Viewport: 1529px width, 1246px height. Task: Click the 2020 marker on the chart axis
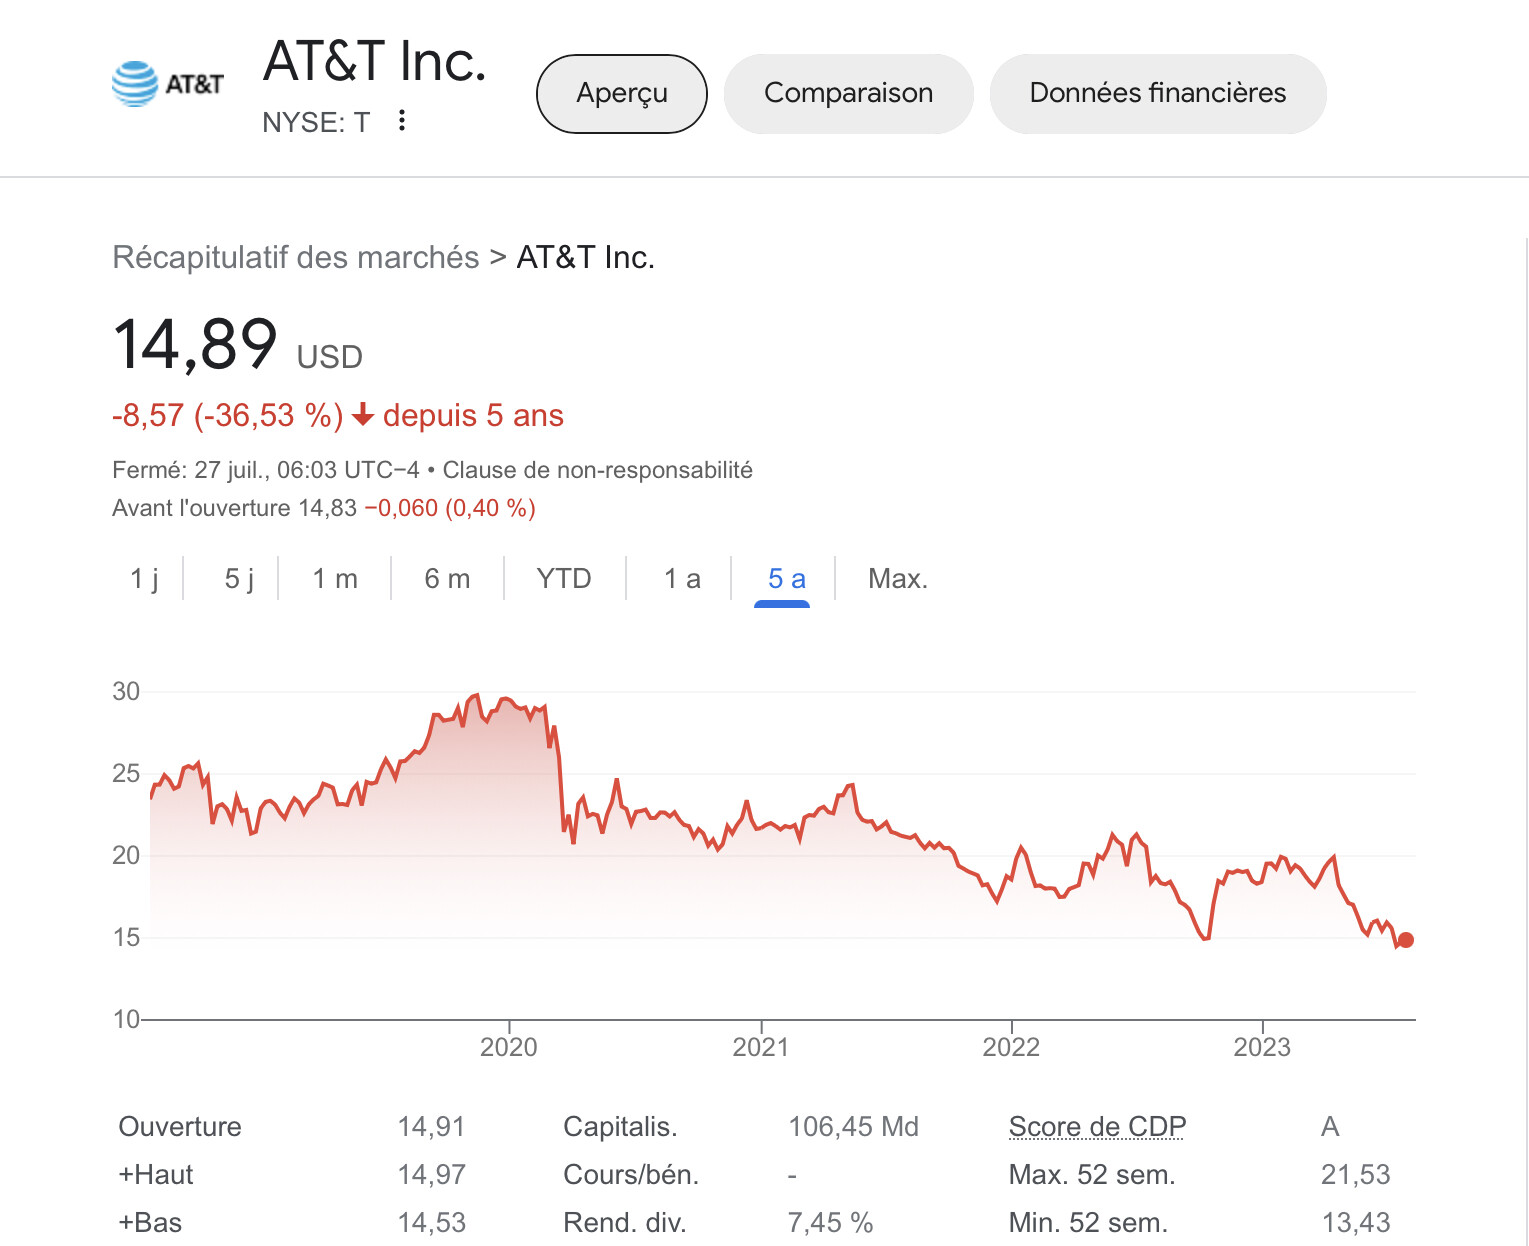(509, 1047)
